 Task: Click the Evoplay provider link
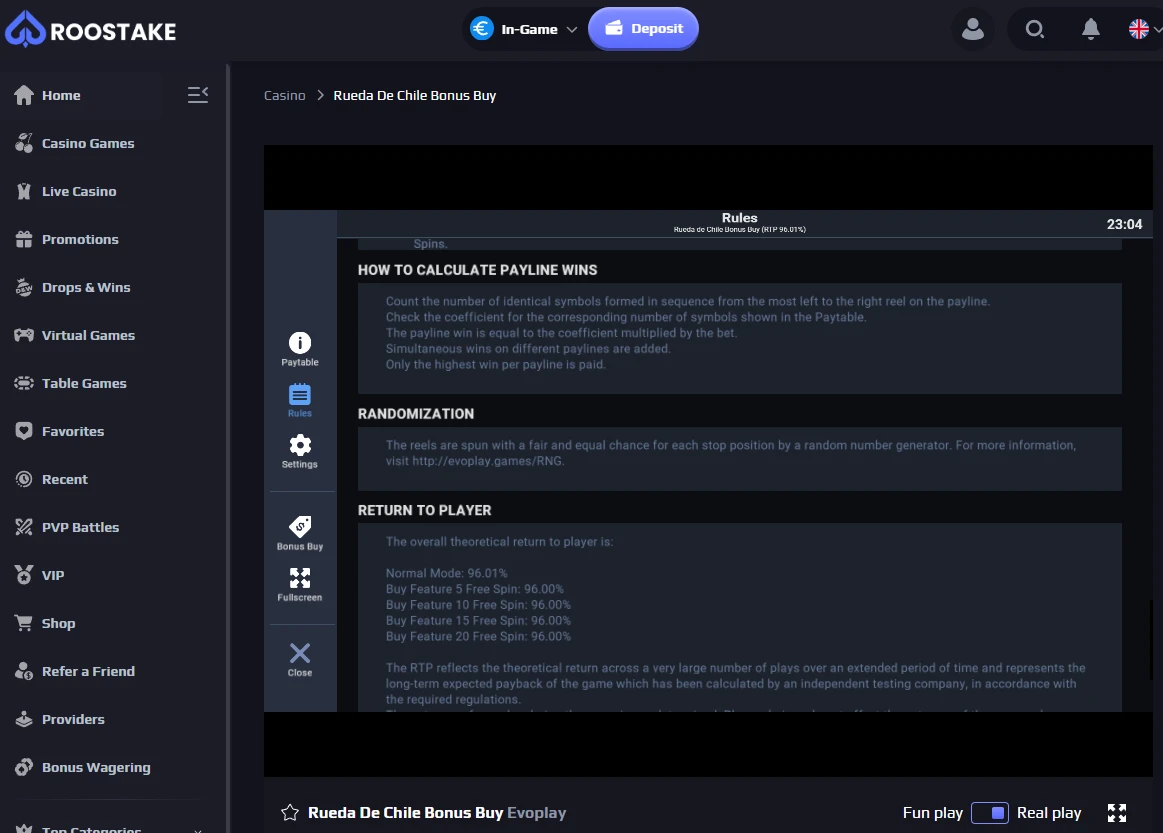pyautogui.click(x=536, y=813)
